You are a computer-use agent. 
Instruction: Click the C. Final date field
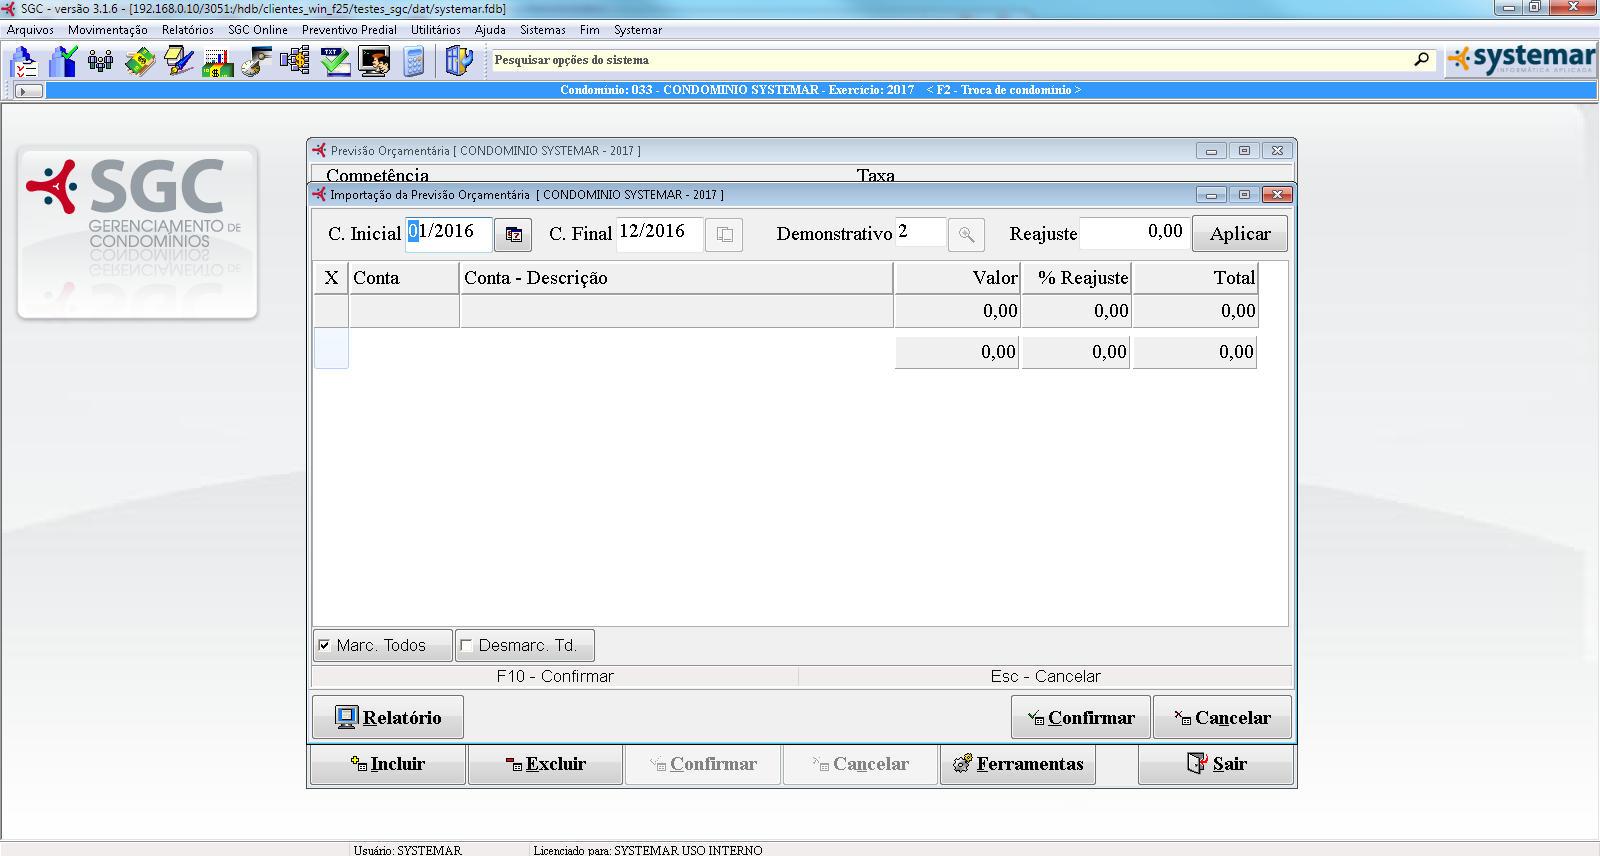658,233
